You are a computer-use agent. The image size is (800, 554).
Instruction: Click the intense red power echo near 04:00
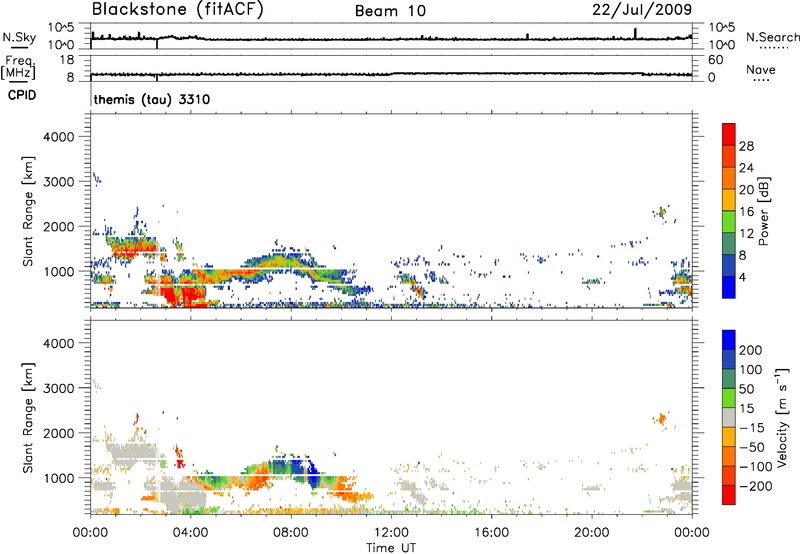click(x=185, y=295)
